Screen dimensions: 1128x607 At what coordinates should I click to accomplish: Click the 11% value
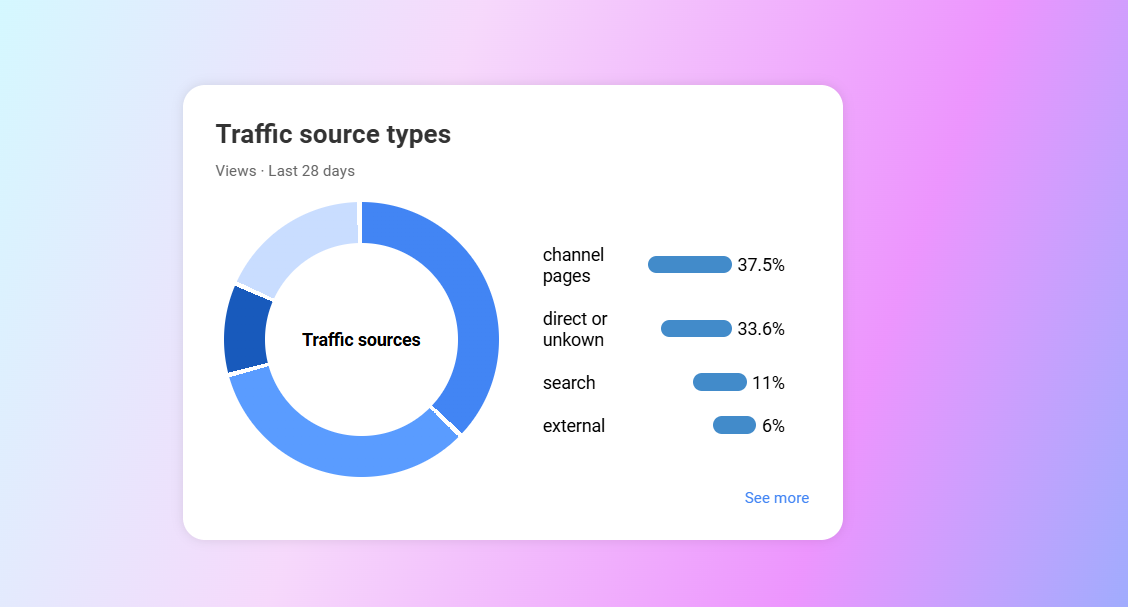pos(768,383)
